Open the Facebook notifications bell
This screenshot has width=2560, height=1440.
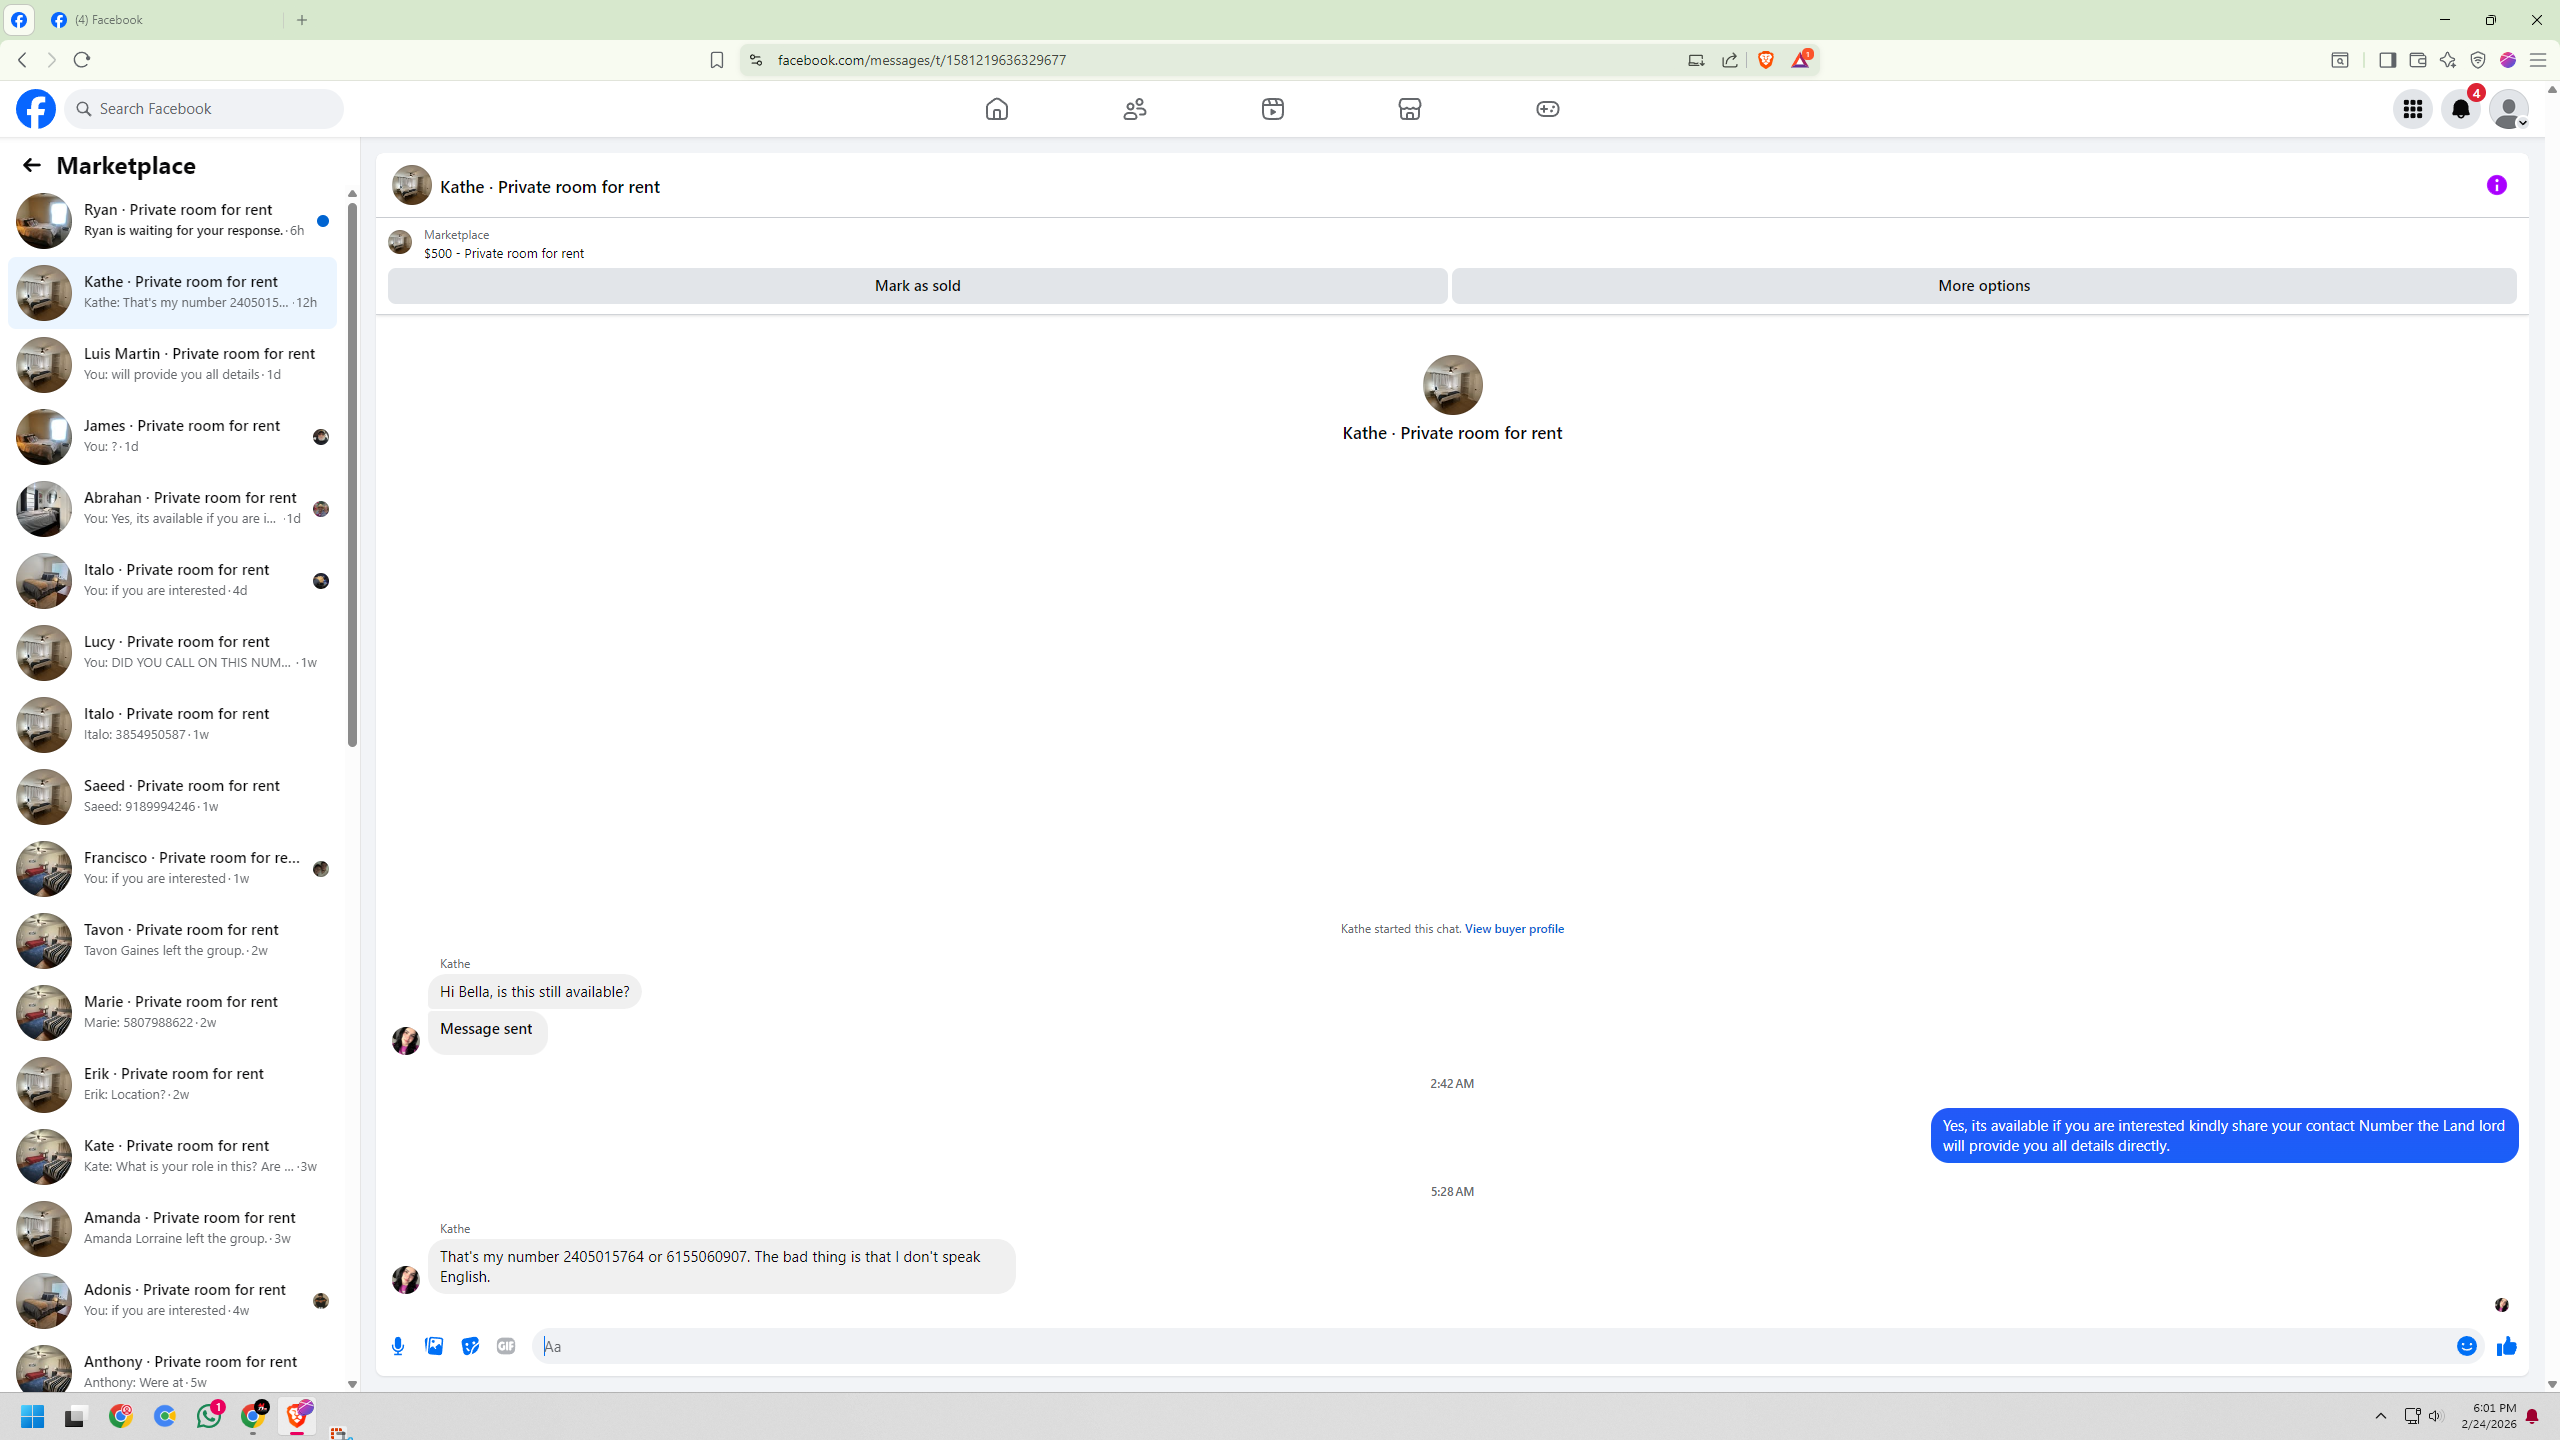tap(2460, 109)
